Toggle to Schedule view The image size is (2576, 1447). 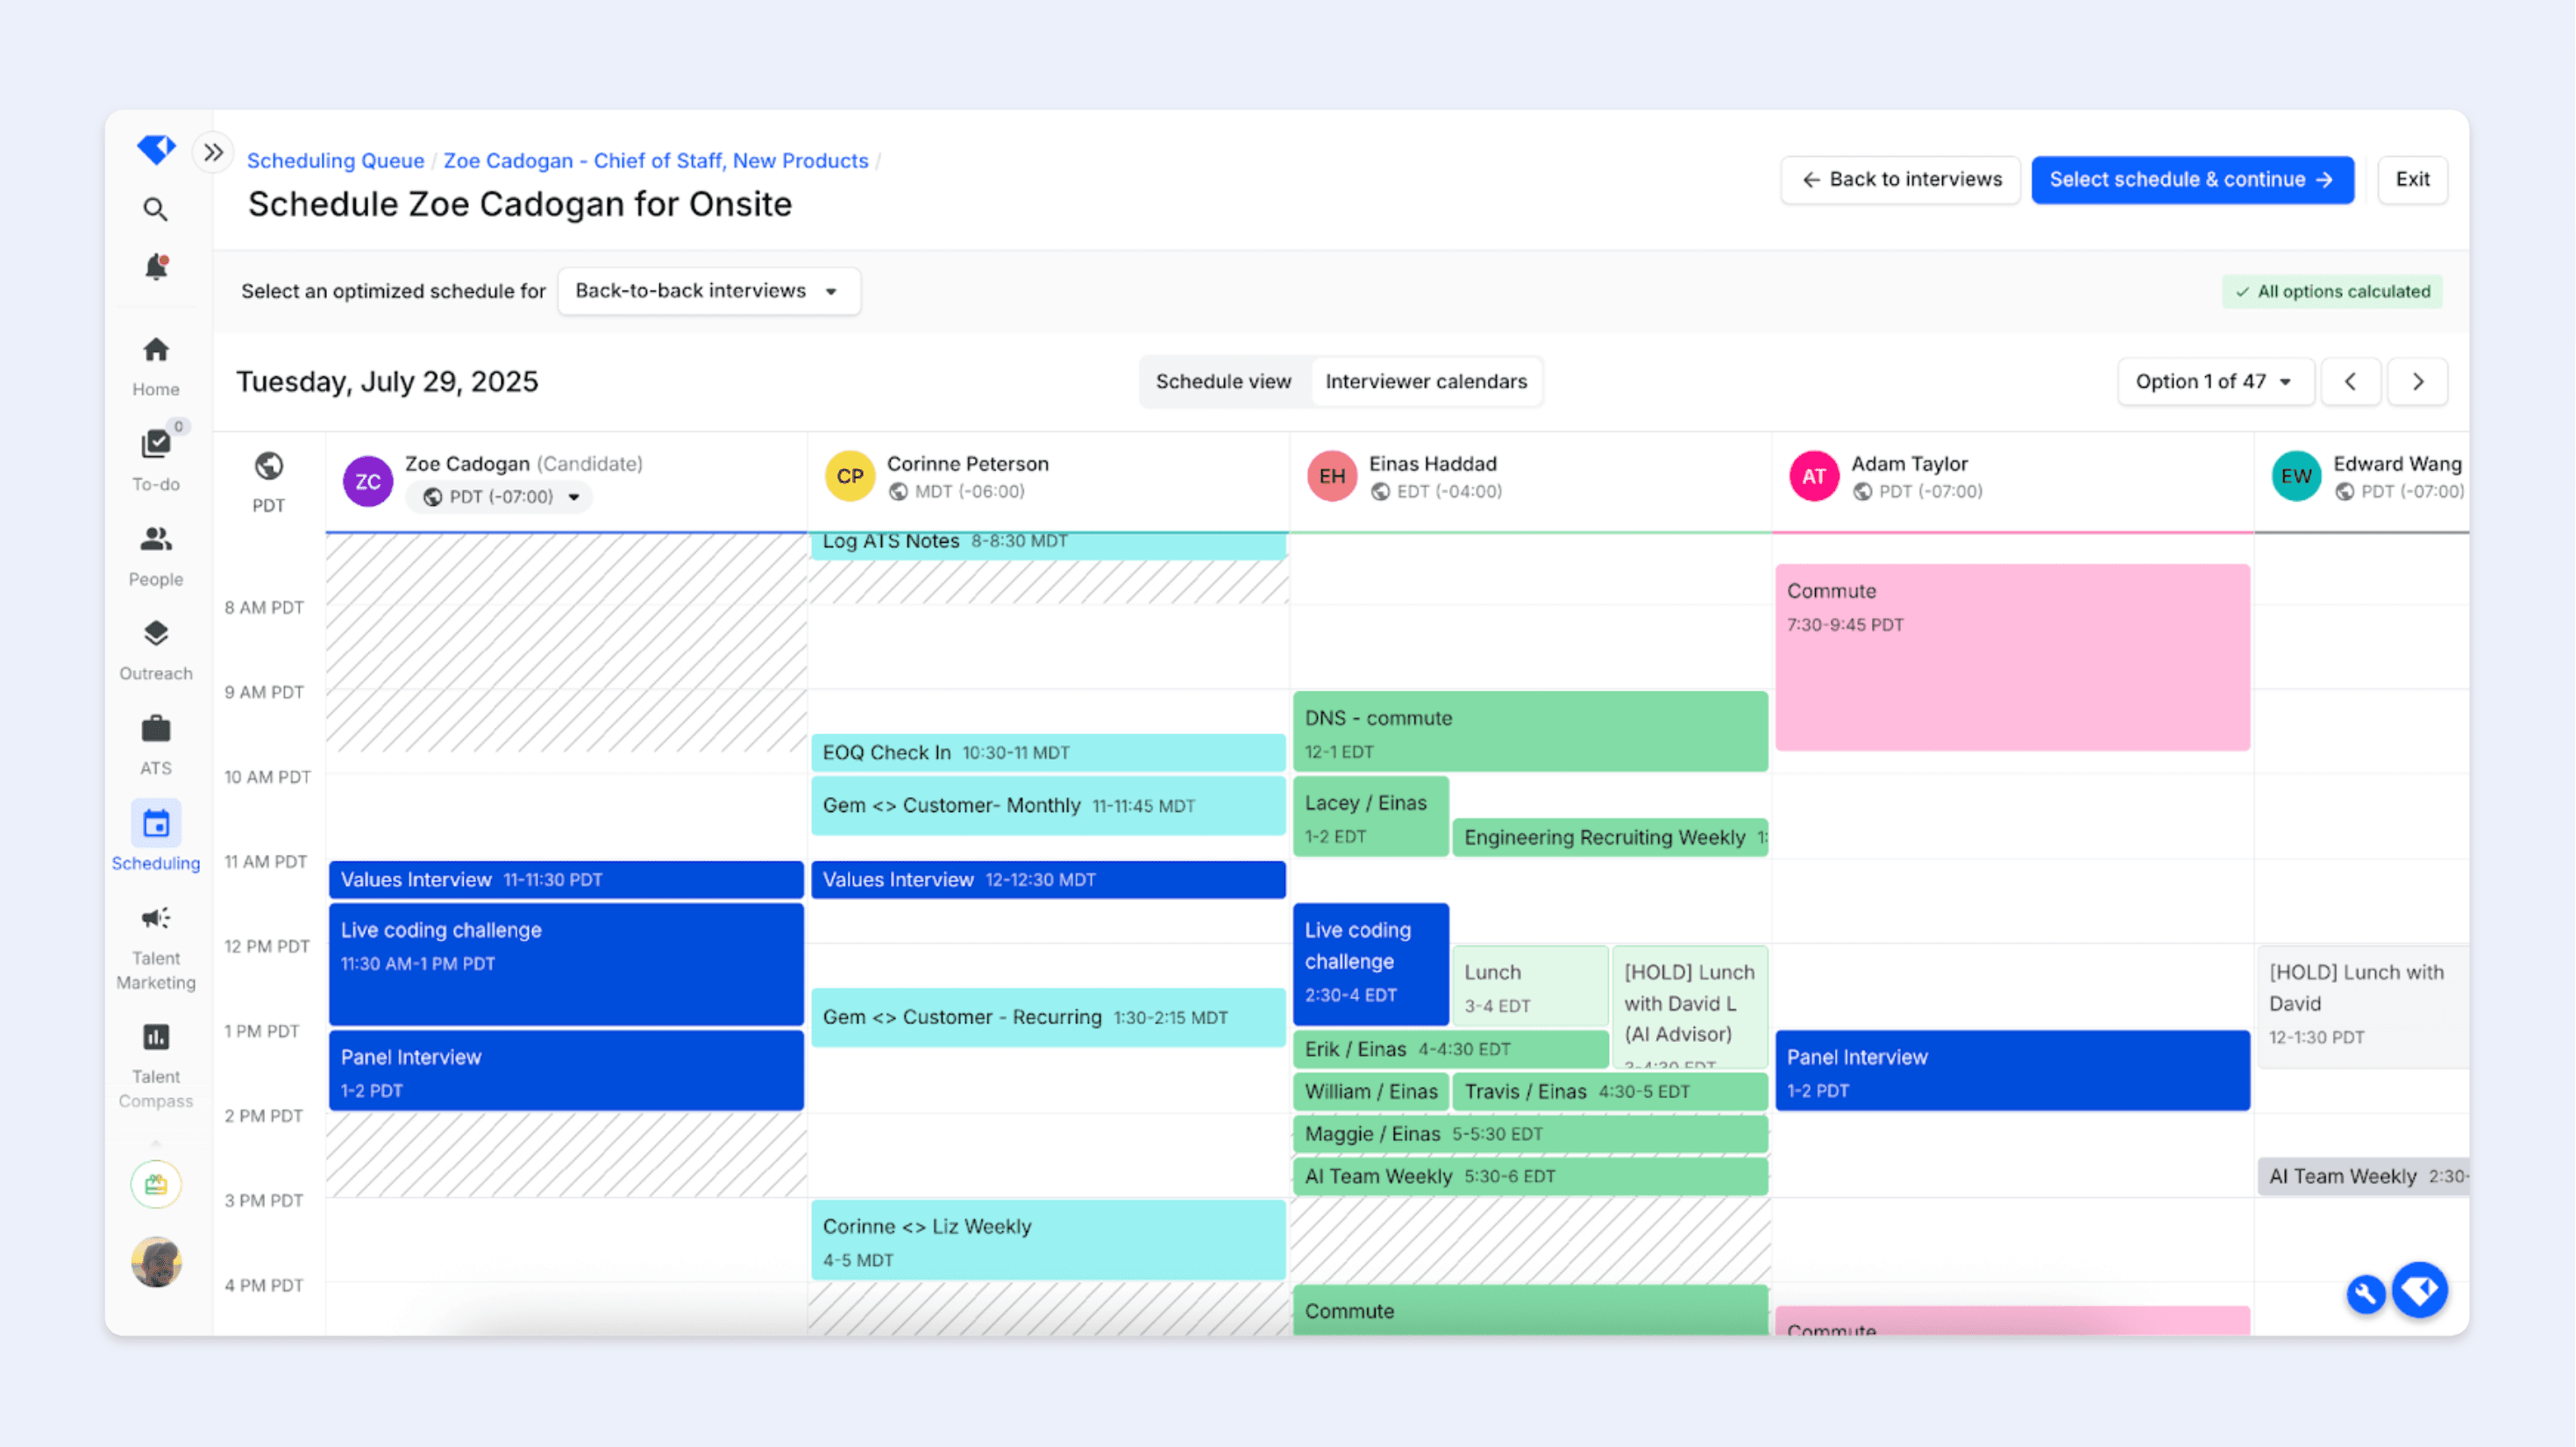coord(1224,381)
